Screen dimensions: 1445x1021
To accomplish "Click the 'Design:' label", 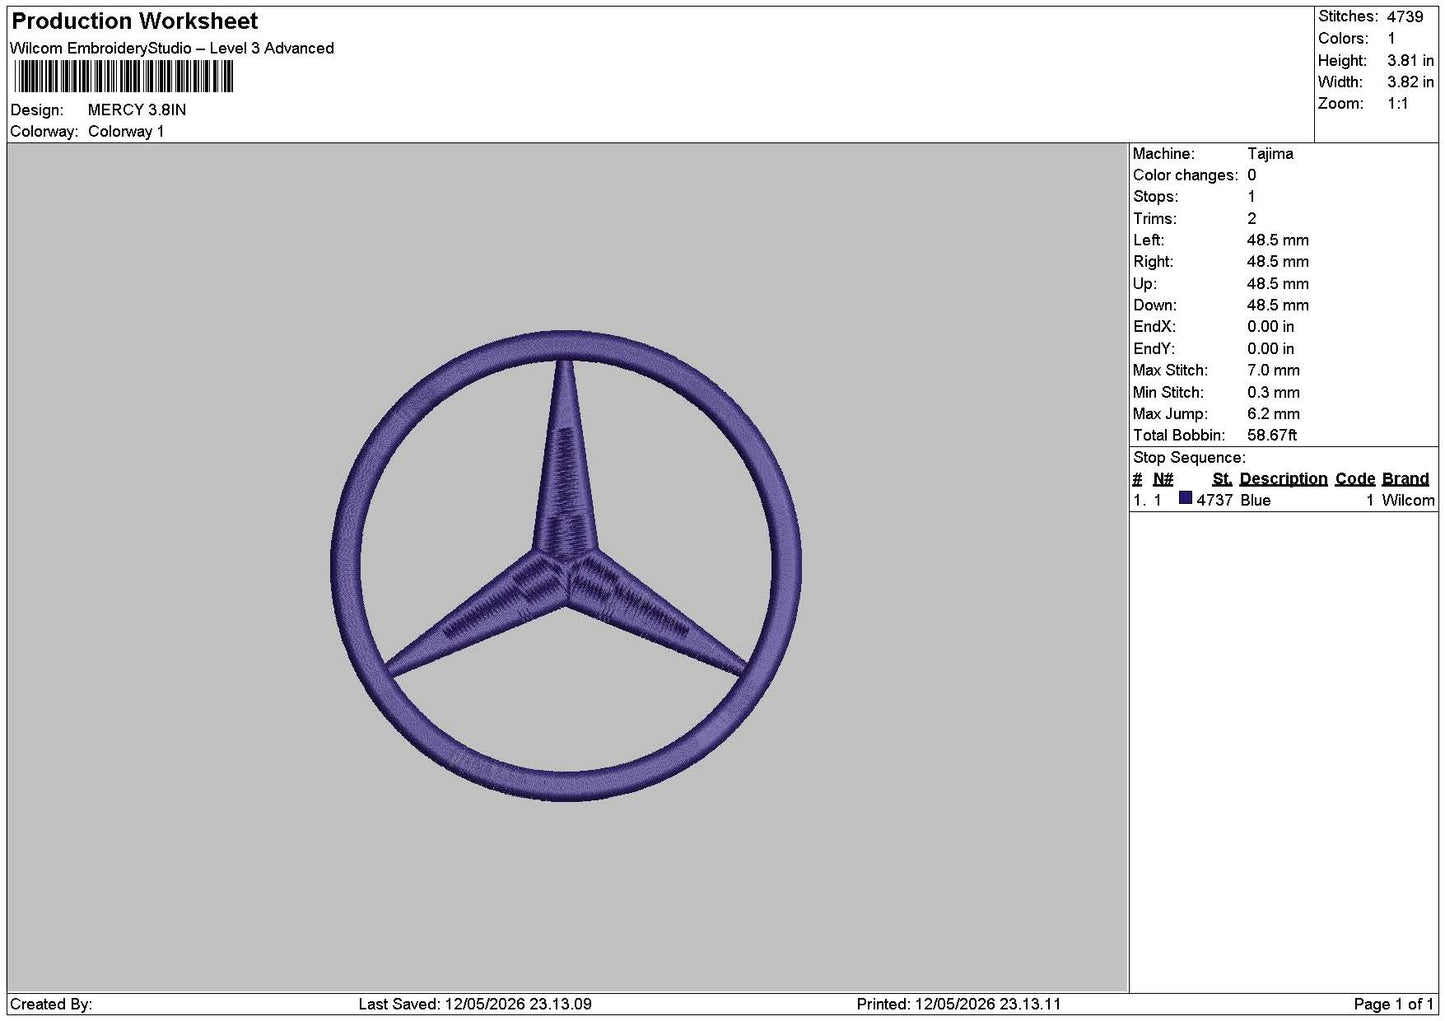I will coord(36,110).
